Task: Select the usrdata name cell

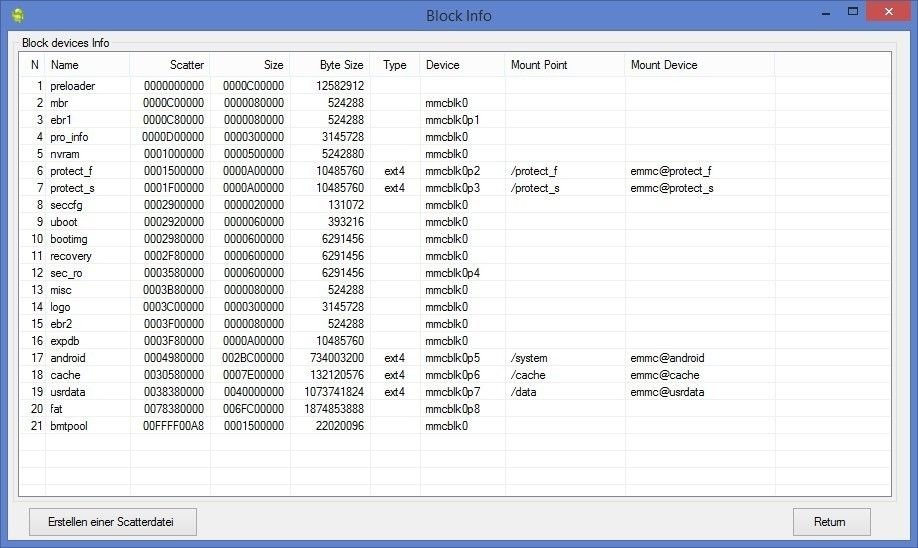Action: pyautogui.click(x=68, y=392)
